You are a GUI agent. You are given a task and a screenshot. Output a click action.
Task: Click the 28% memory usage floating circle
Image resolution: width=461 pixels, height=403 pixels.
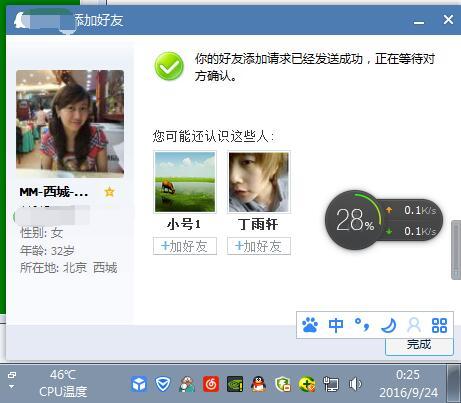coord(354,220)
